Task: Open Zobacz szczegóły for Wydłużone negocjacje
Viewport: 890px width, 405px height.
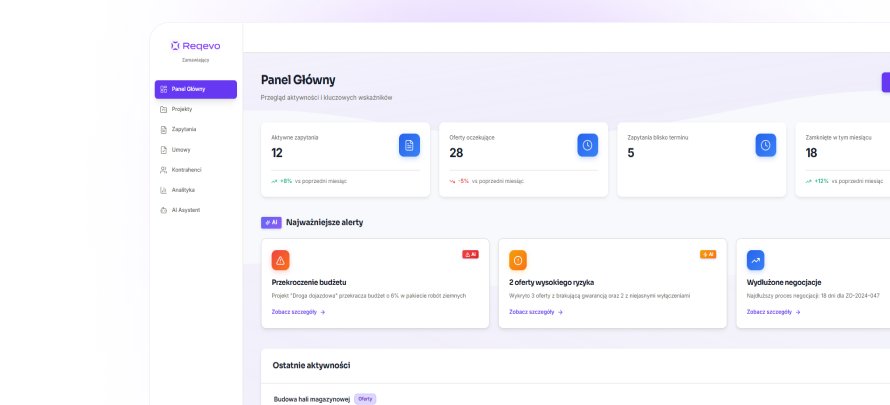Action: click(774, 312)
